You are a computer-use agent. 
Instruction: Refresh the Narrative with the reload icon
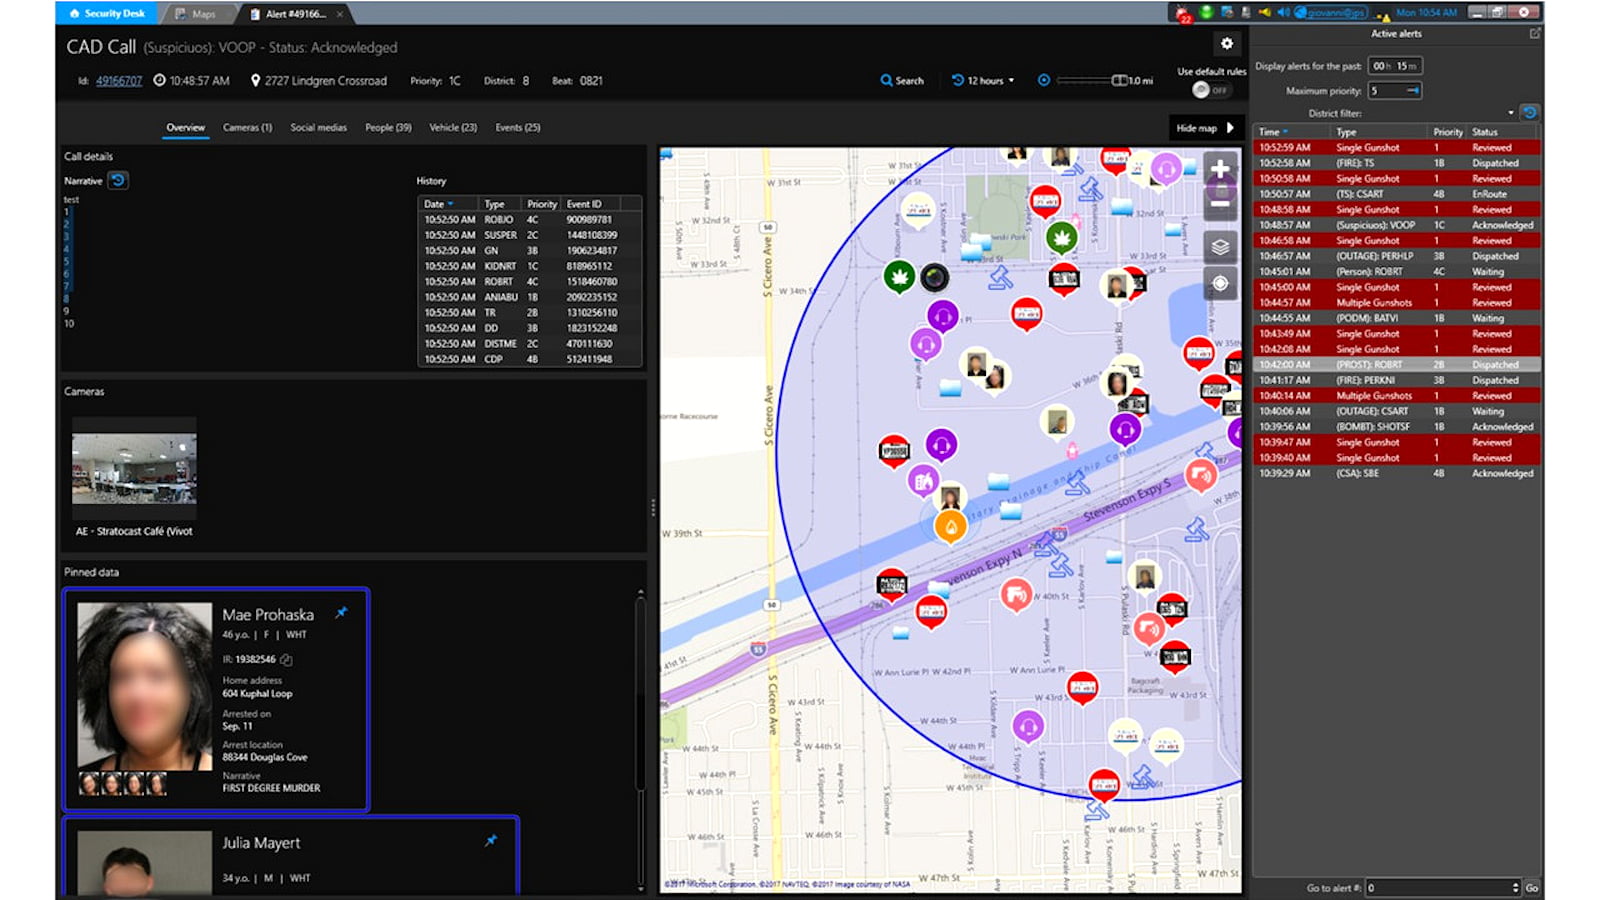click(118, 181)
